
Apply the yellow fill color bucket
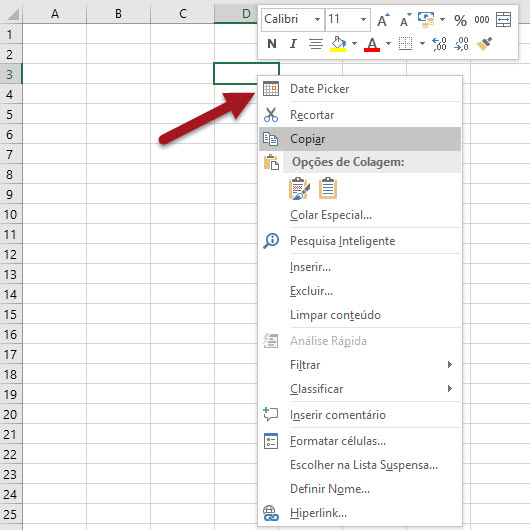(338, 44)
